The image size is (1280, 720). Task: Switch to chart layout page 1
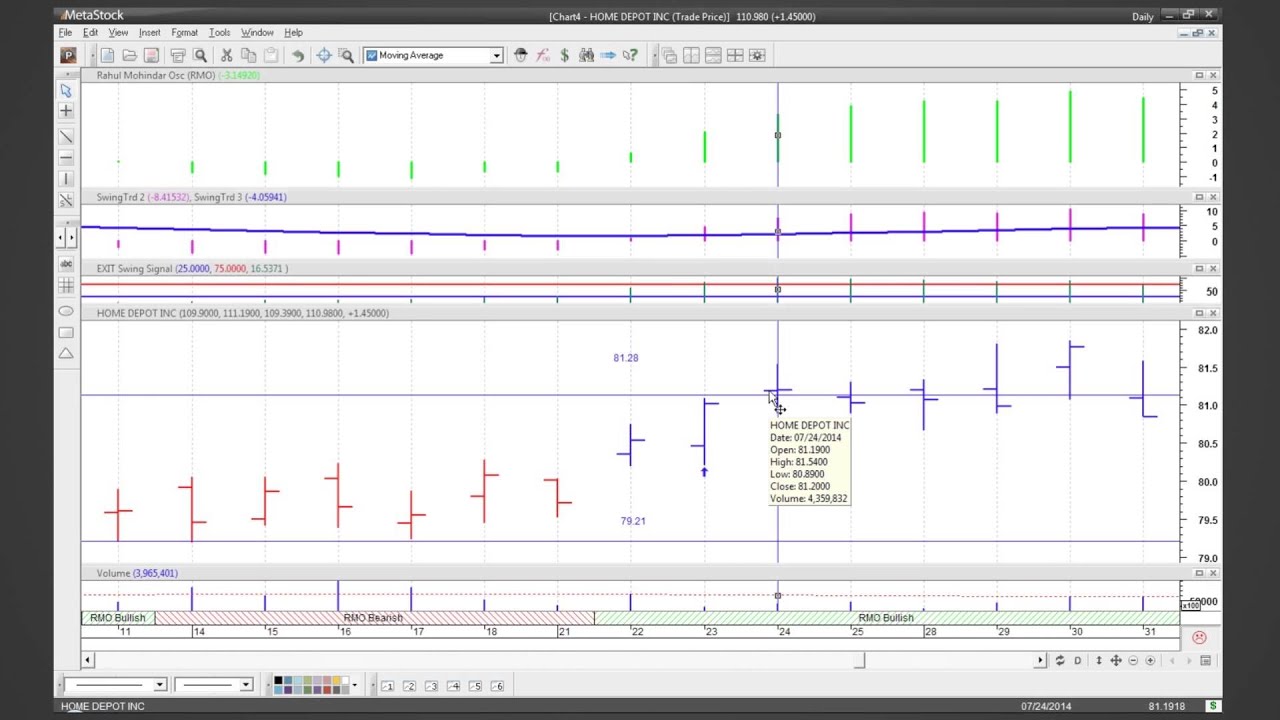pos(387,686)
